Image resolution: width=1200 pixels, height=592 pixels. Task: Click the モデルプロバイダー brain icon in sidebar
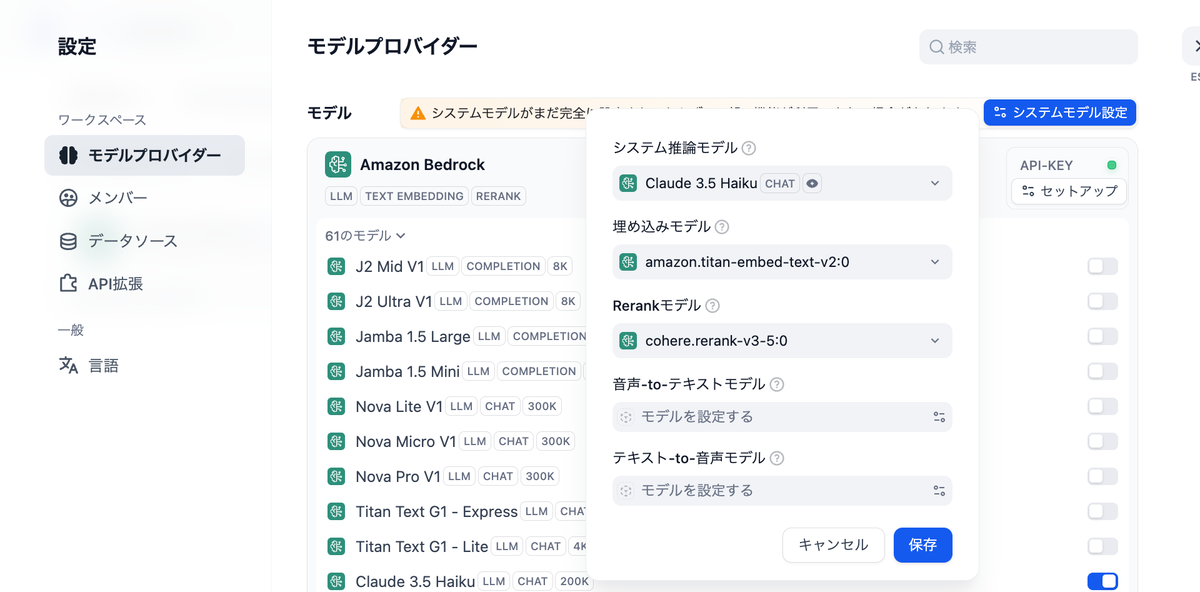pyautogui.click(x=68, y=155)
